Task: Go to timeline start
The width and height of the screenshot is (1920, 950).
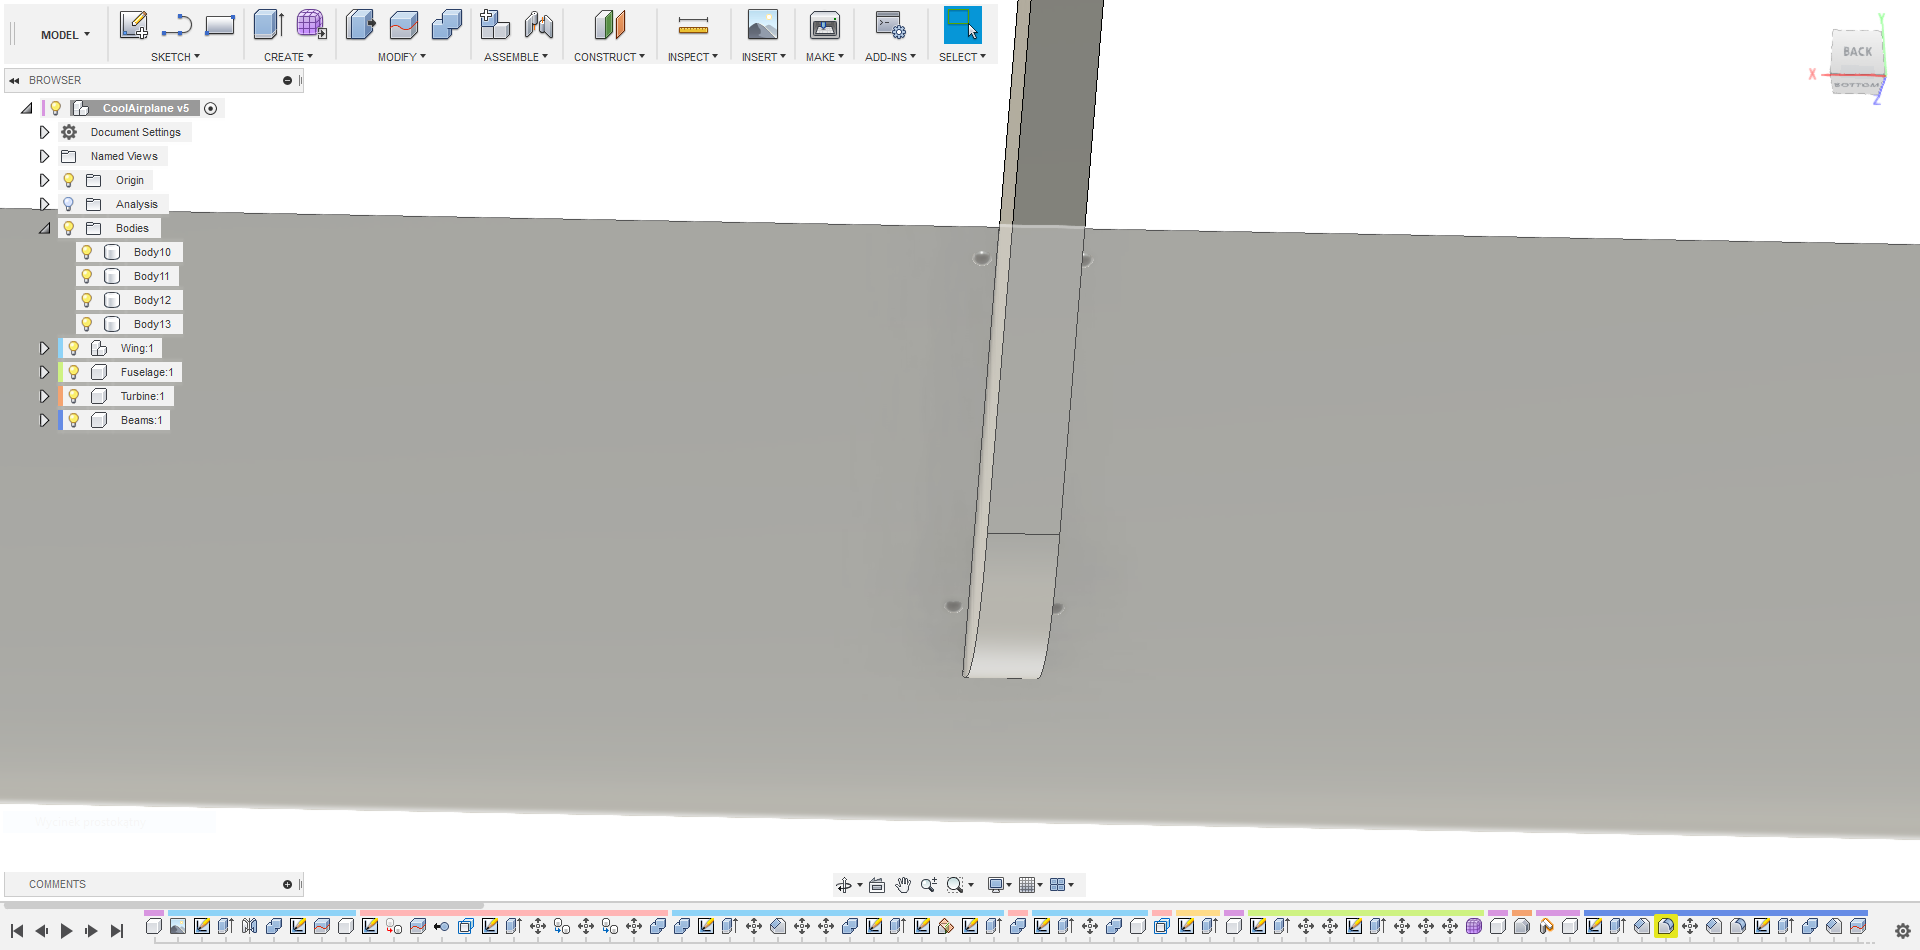Action: click(x=17, y=931)
